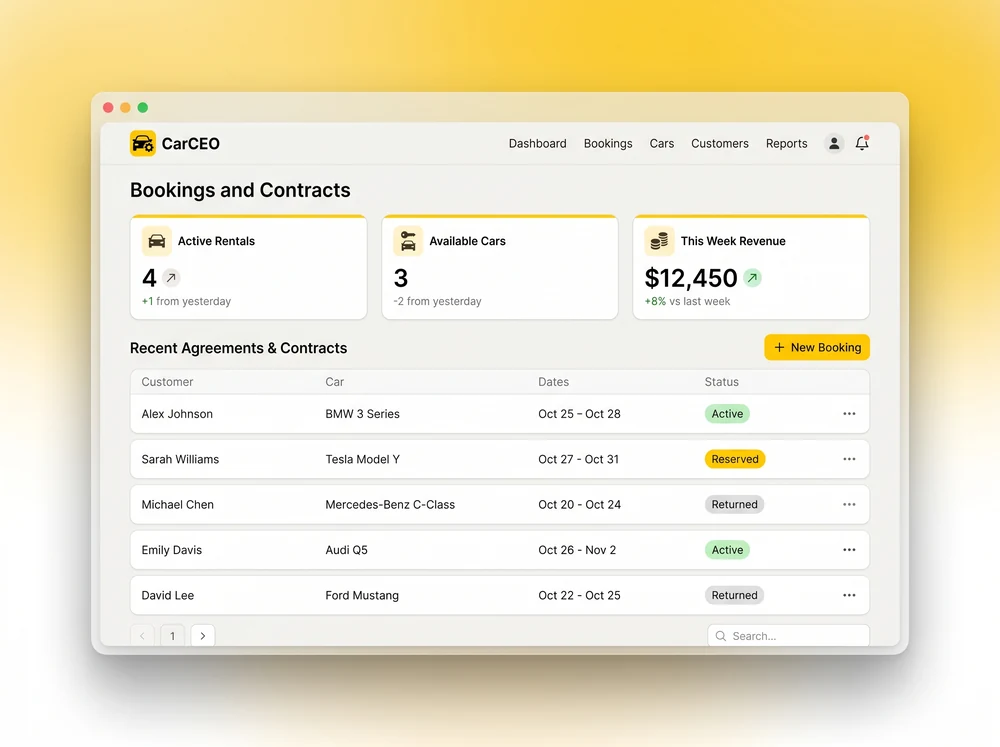Viewport: 1000px width, 747px height.
Task: Click Active status badge for Emily Davis
Action: pos(727,550)
